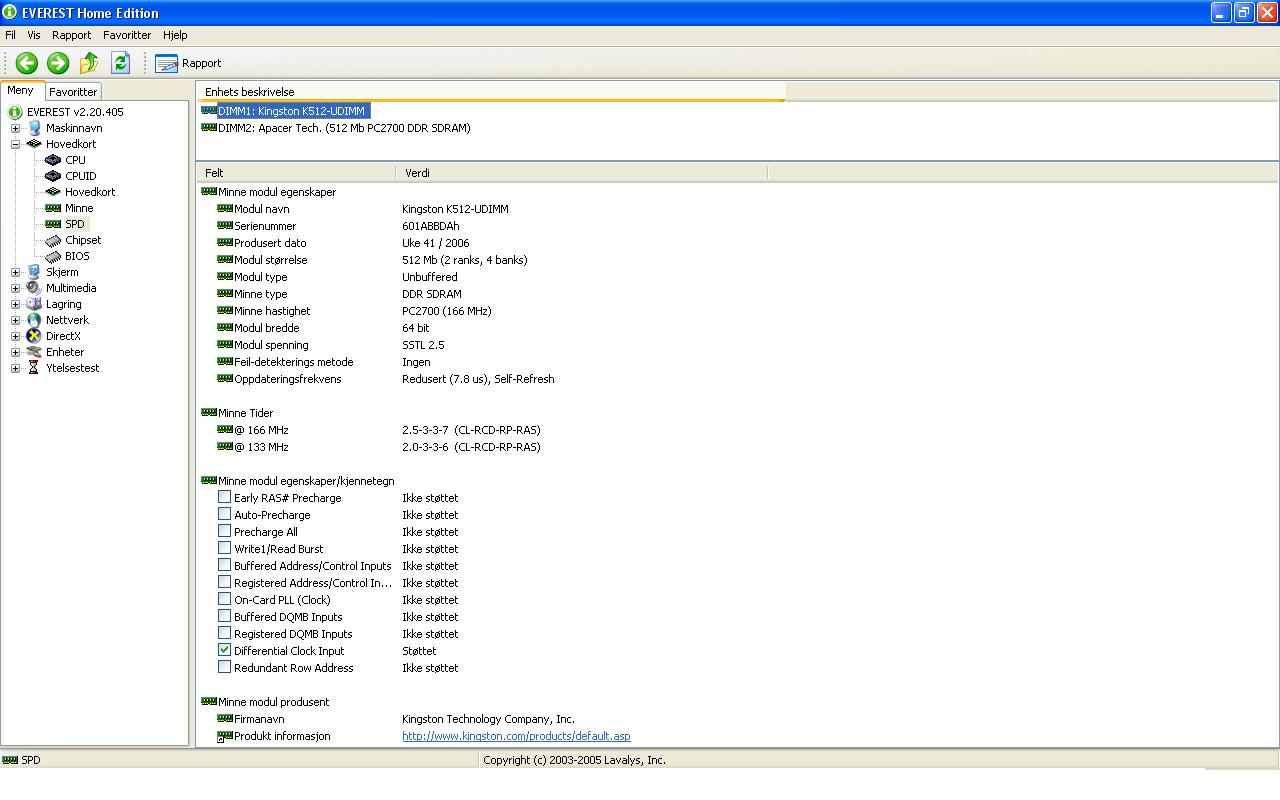This screenshot has width=1280, height=800.
Task: Toggle the Early RAS# Precharge checkbox
Action: click(225, 497)
